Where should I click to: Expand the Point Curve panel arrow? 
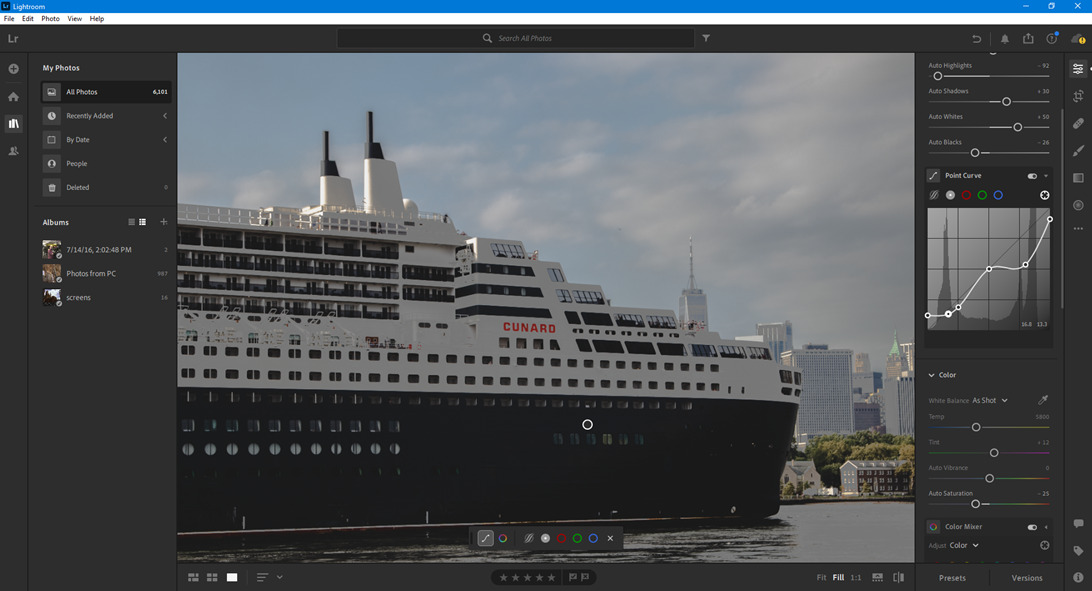1046,176
